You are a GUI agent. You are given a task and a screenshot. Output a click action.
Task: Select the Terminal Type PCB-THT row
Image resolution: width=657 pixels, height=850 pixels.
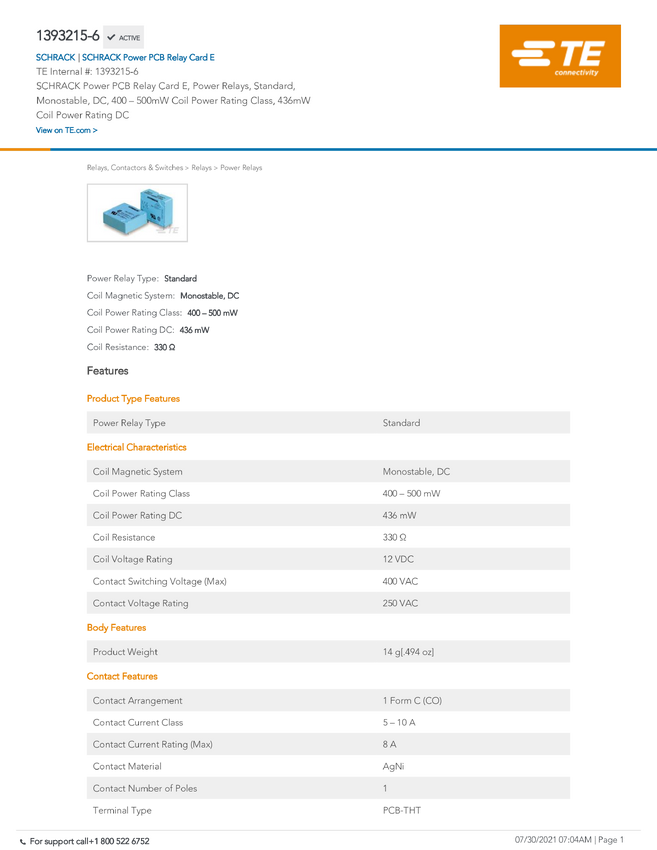(x=328, y=810)
